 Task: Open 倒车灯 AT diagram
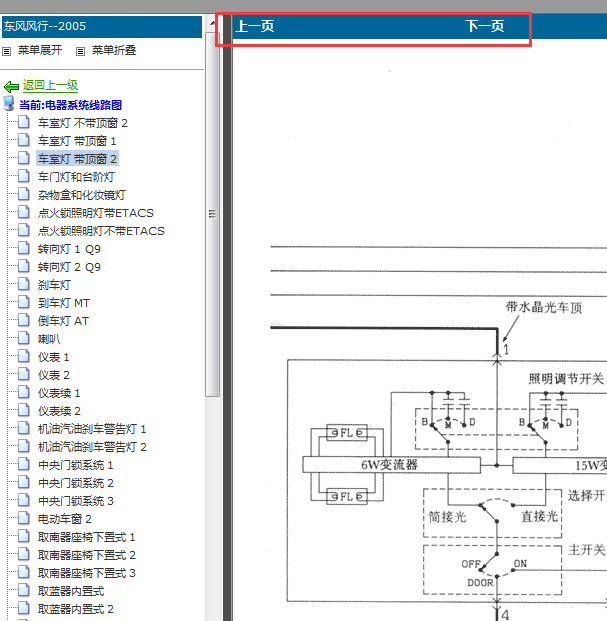pos(63,321)
